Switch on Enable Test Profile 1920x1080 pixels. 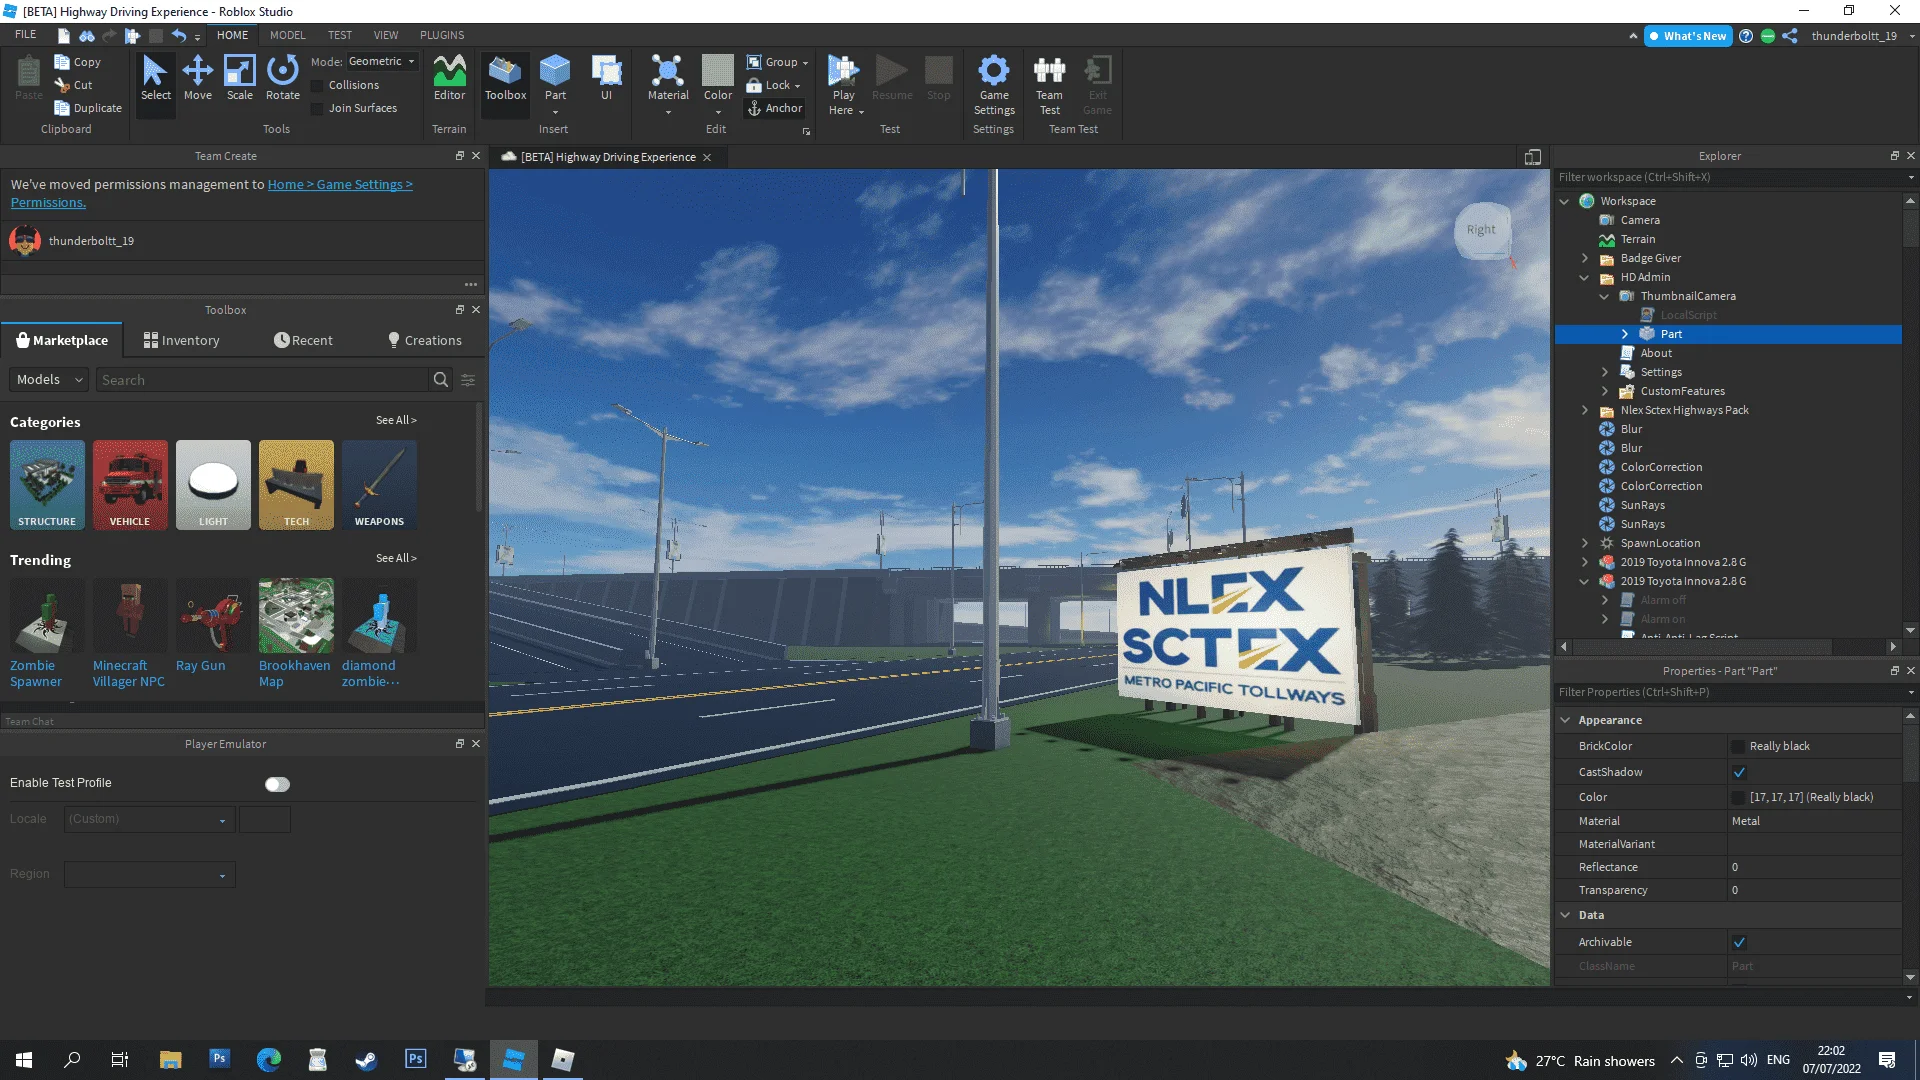[277, 785]
